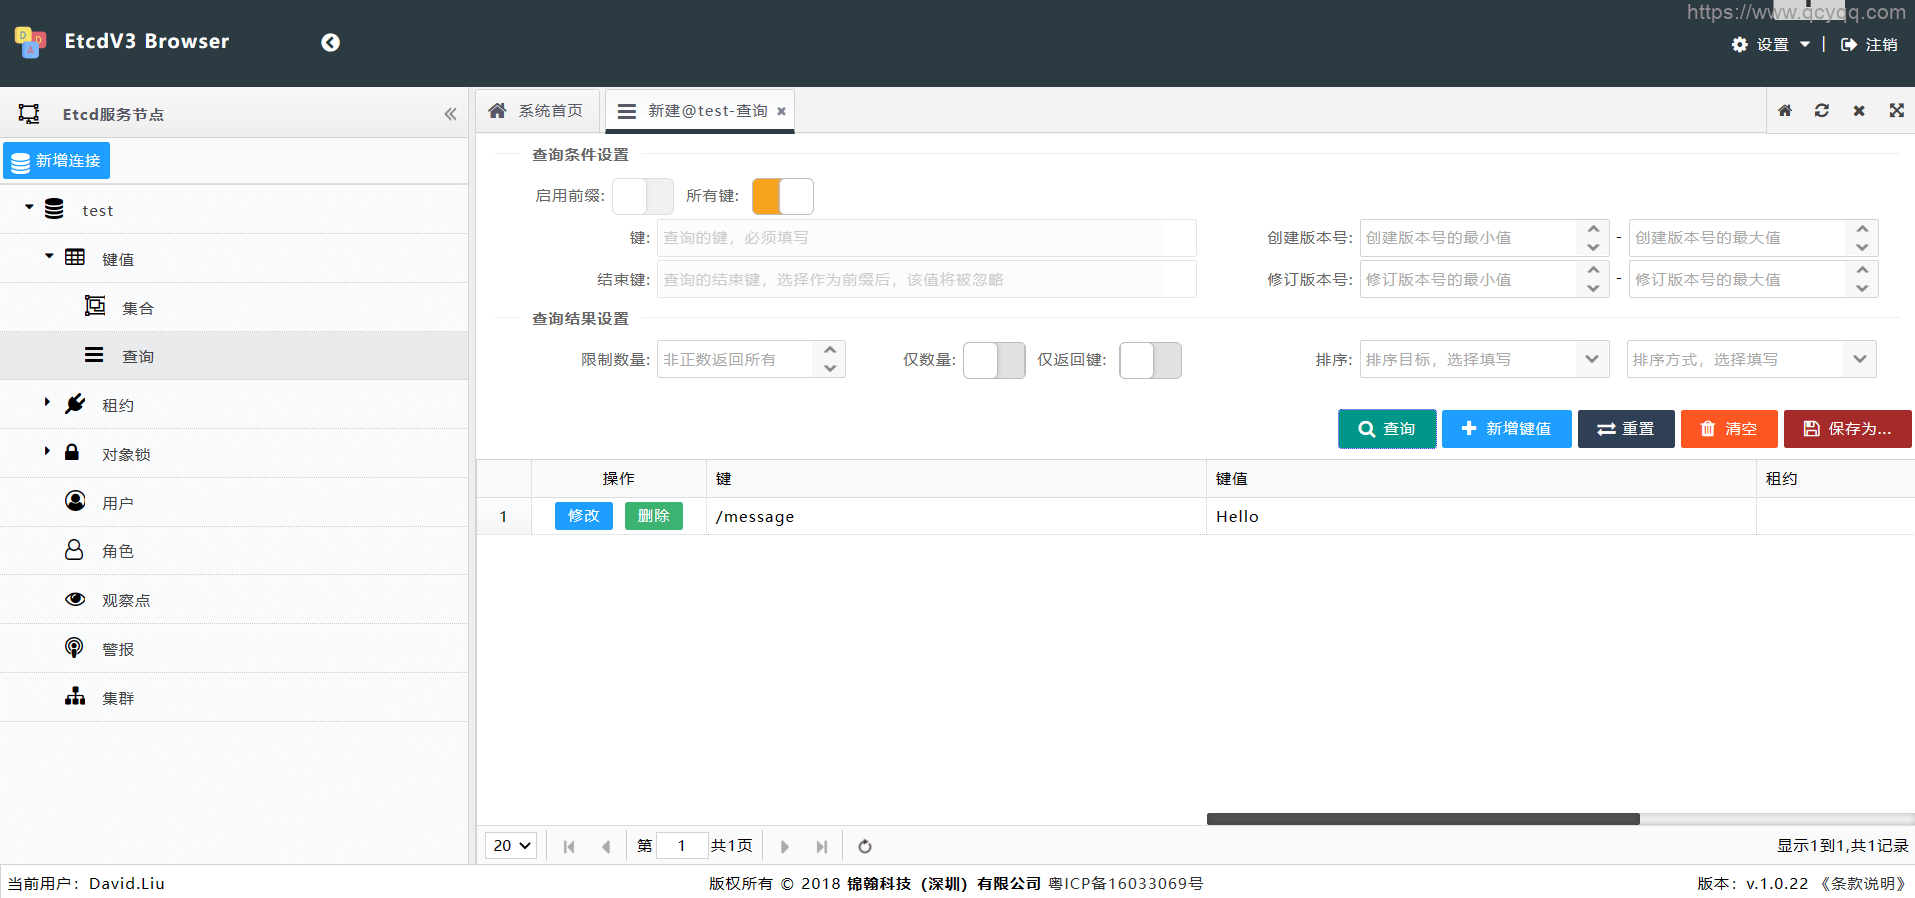Screen dimensions: 1915x898
Task: Click the round back arrow in header
Action: click(330, 42)
